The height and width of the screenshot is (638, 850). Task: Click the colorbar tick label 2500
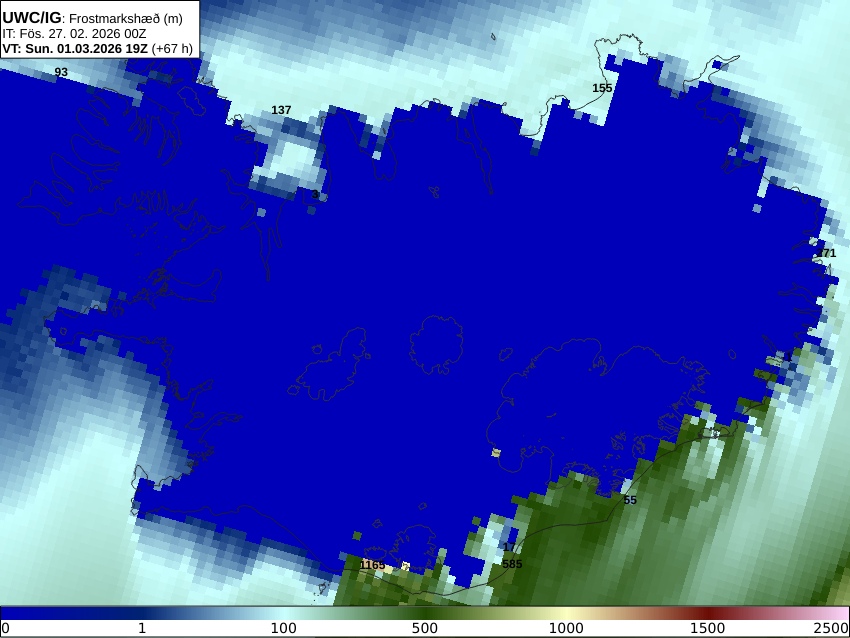pyautogui.click(x=831, y=629)
